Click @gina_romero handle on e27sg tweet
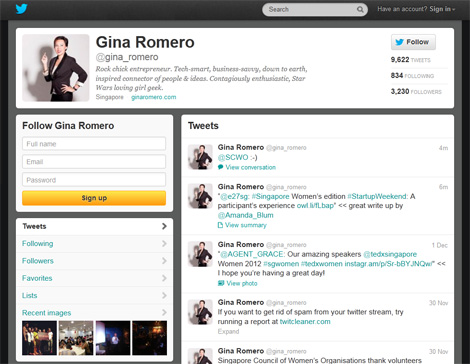The image size is (470, 364). click(x=286, y=187)
